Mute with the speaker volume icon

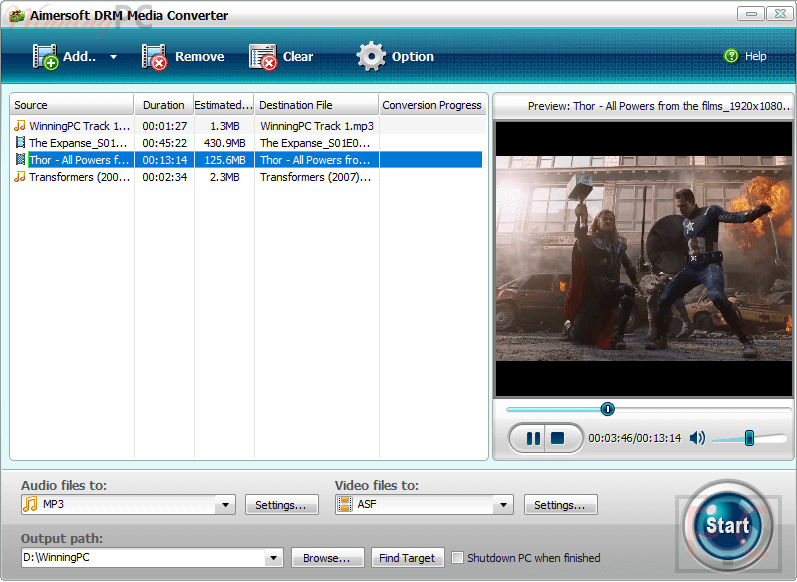[x=697, y=438]
